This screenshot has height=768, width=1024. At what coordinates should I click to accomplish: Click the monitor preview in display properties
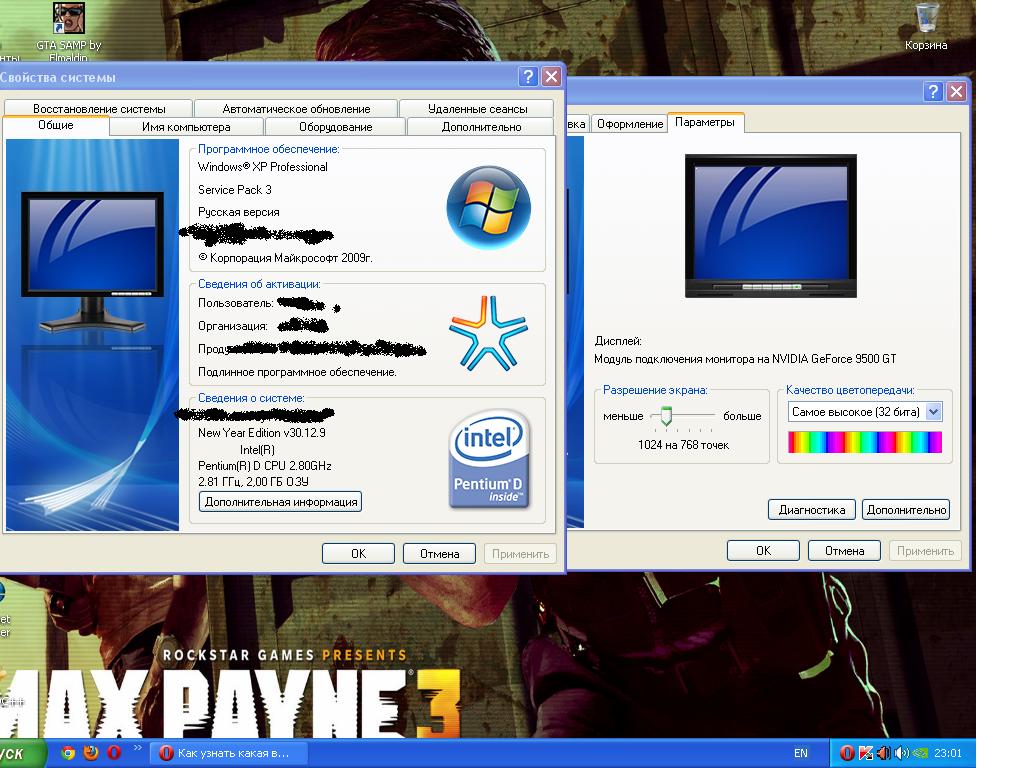tap(771, 226)
